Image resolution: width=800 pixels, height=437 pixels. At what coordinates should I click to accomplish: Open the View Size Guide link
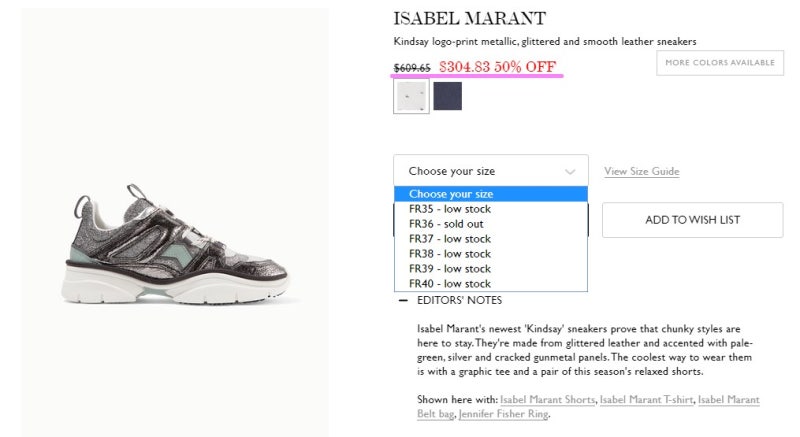pyautogui.click(x=641, y=171)
